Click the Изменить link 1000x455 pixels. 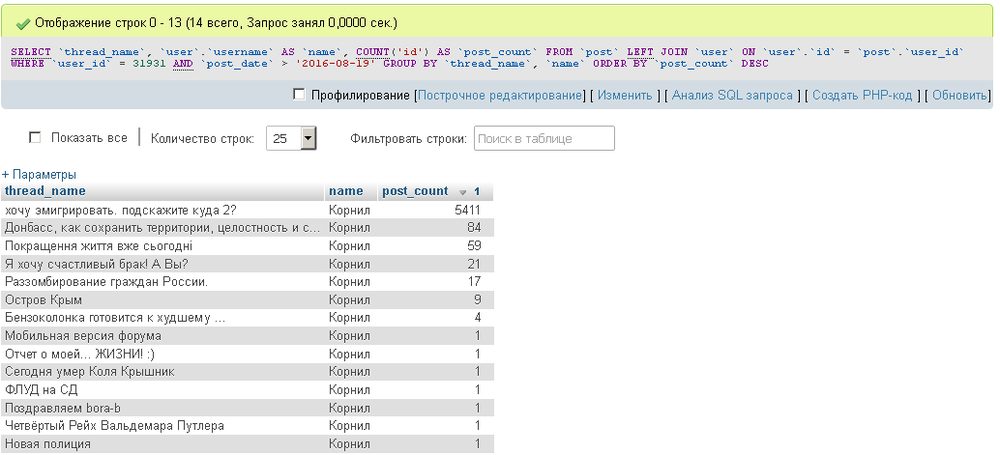point(626,96)
